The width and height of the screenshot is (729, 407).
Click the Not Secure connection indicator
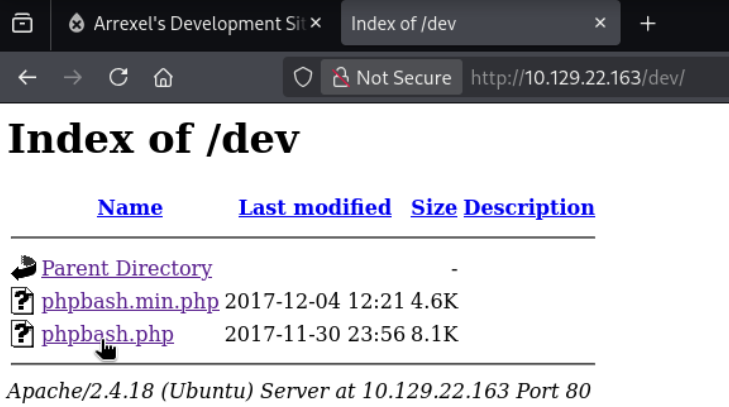click(x=391, y=77)
